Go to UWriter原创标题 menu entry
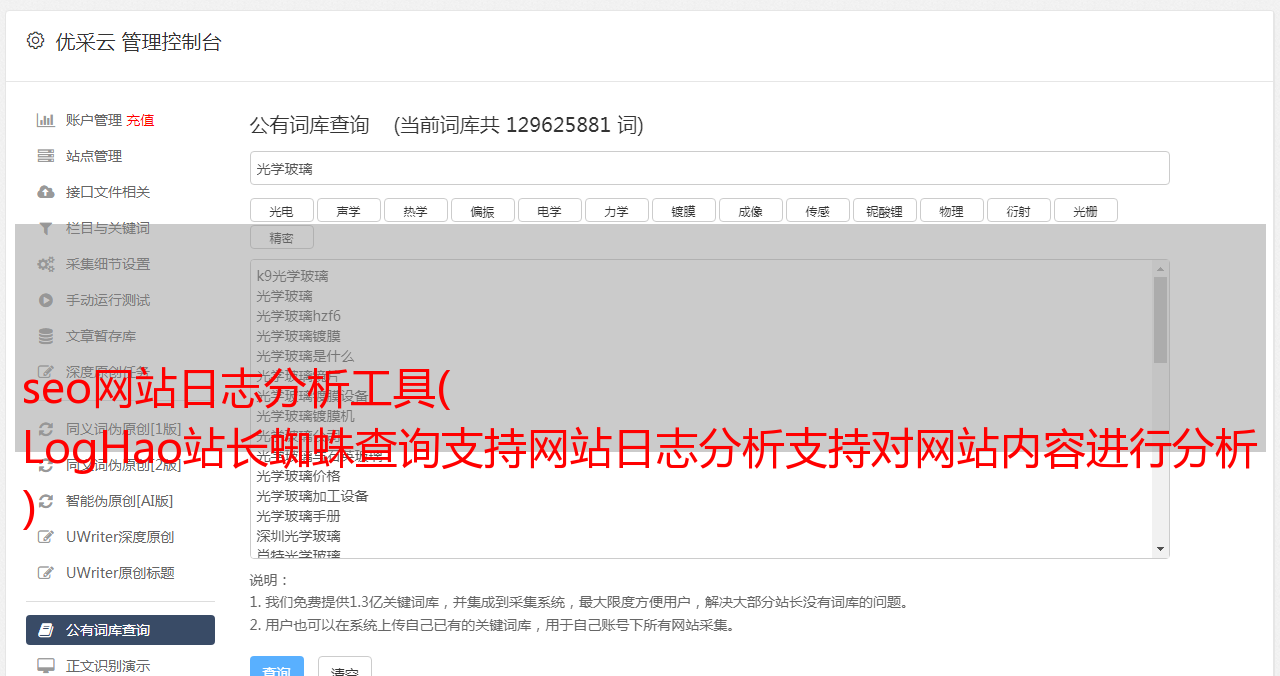Screen dimensions: 1280x676 pos(120,573)
